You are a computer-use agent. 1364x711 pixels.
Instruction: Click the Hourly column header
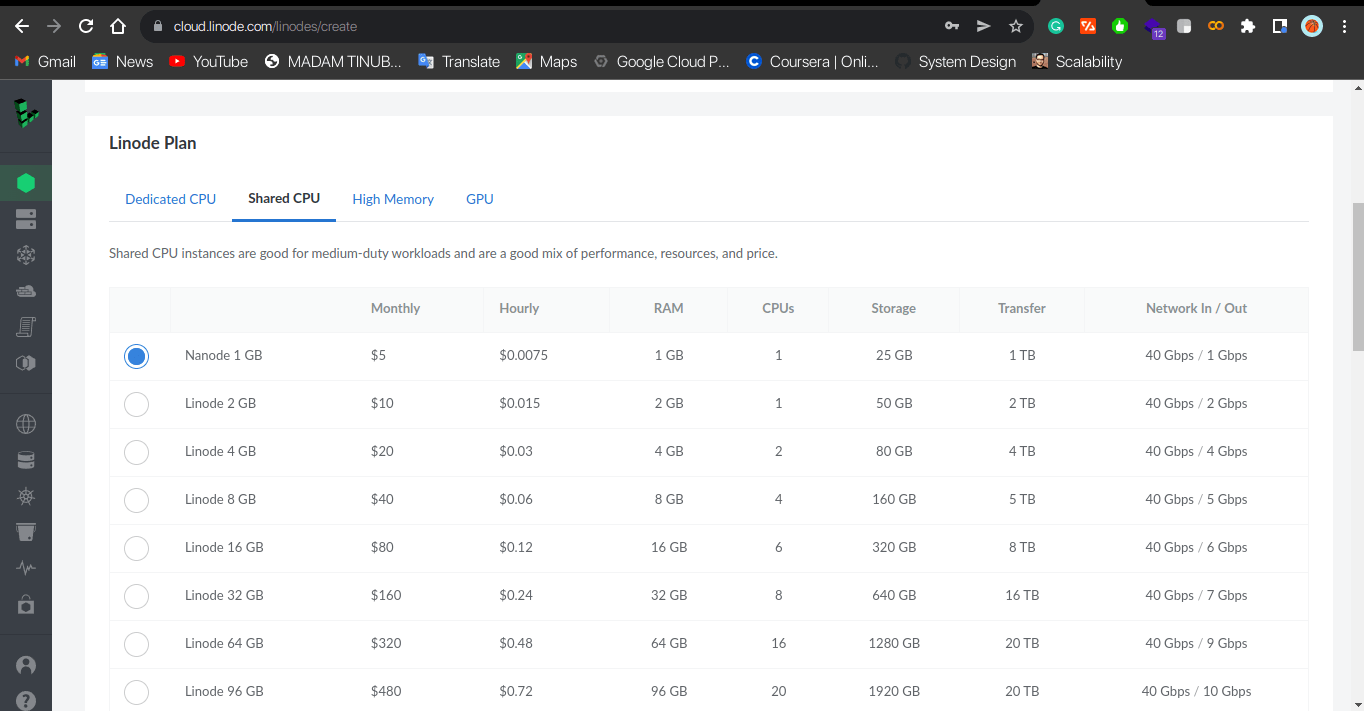coord(519,309)
